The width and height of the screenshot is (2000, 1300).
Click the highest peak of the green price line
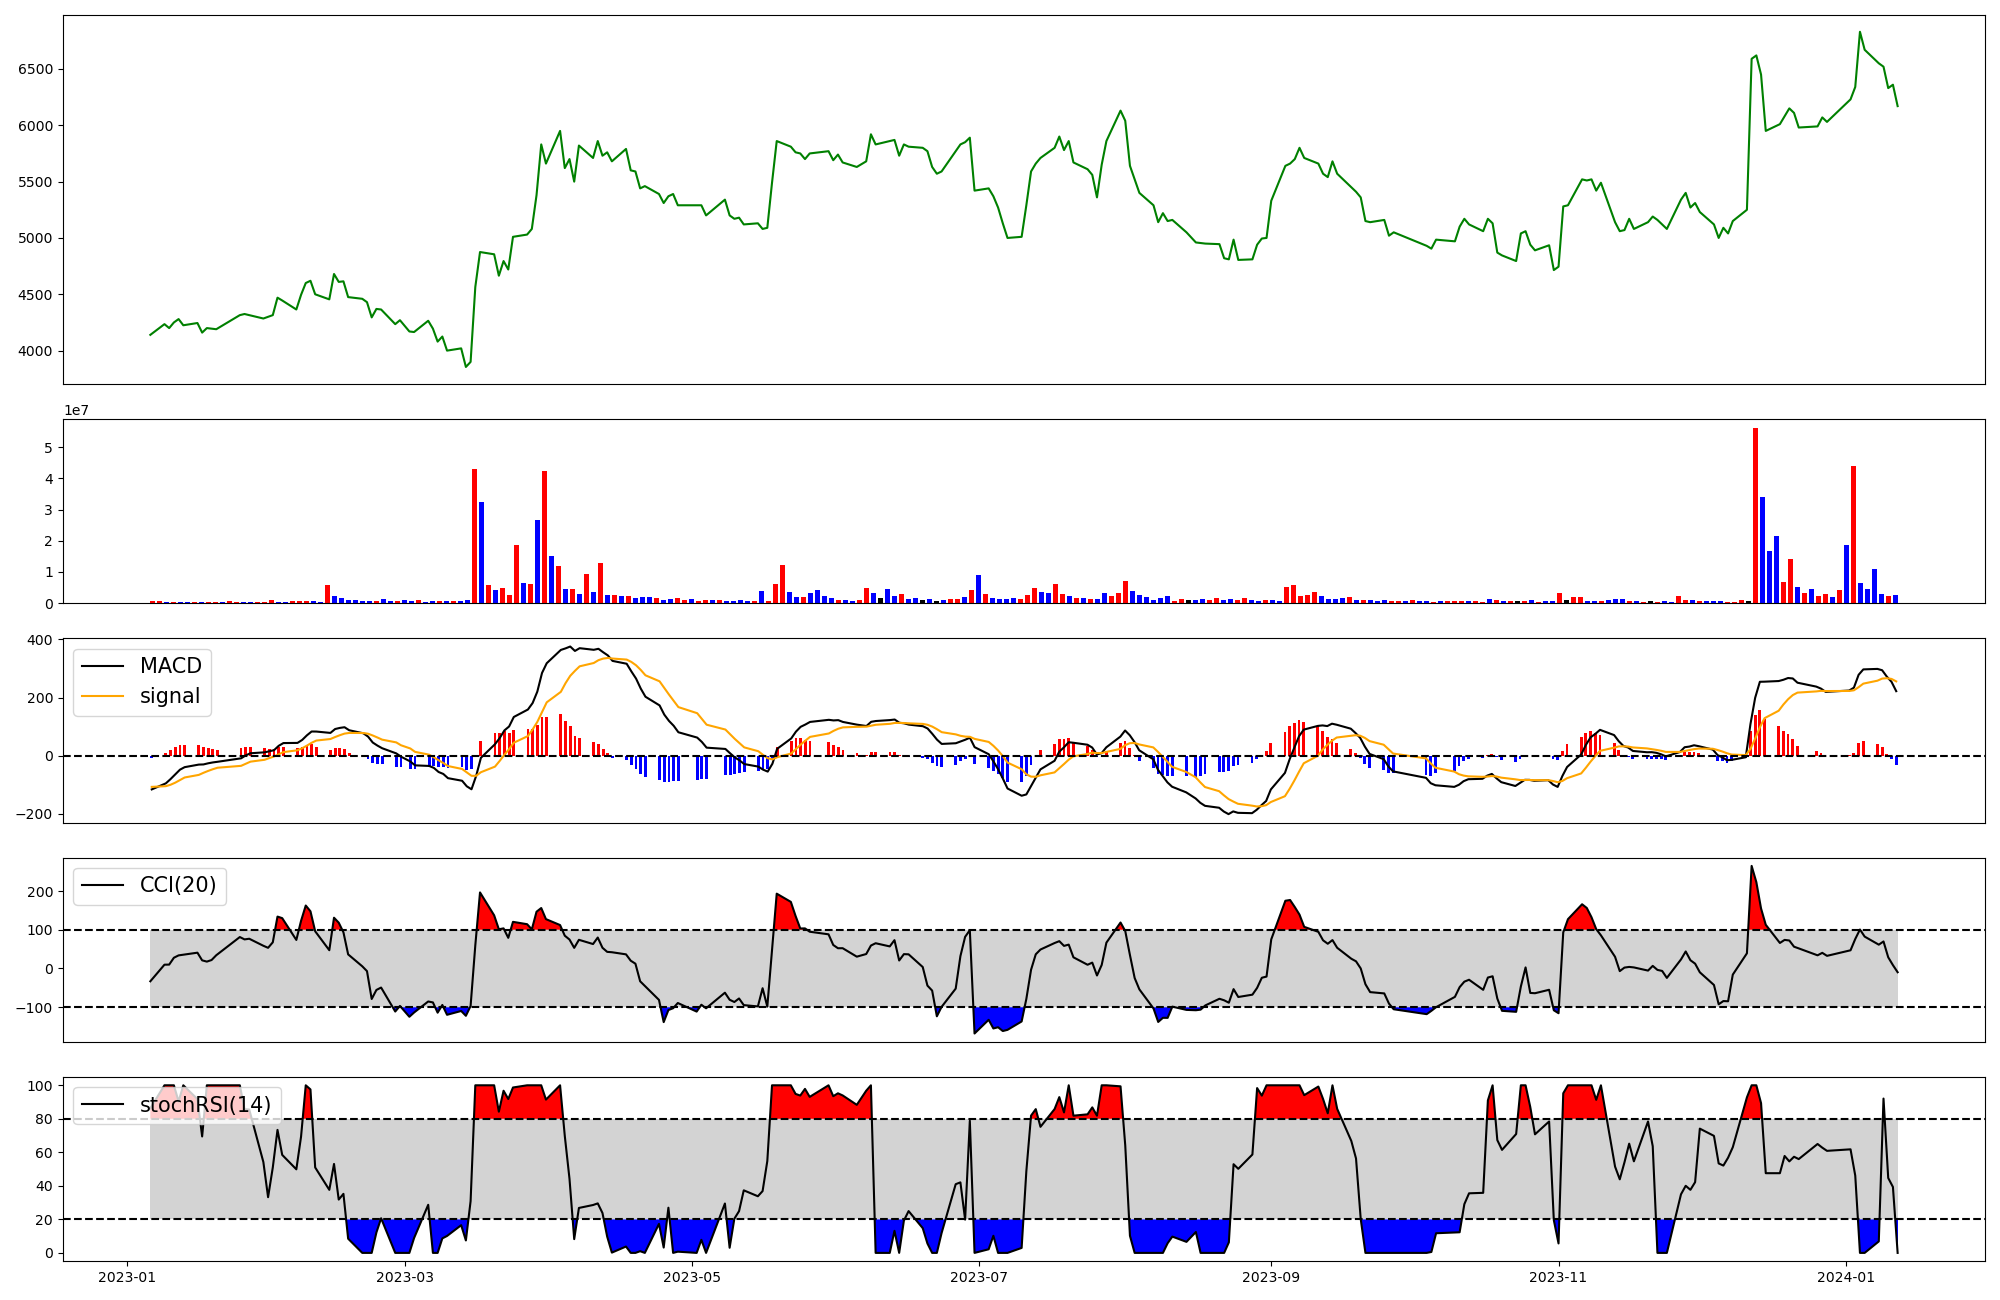coord(1860,33)
